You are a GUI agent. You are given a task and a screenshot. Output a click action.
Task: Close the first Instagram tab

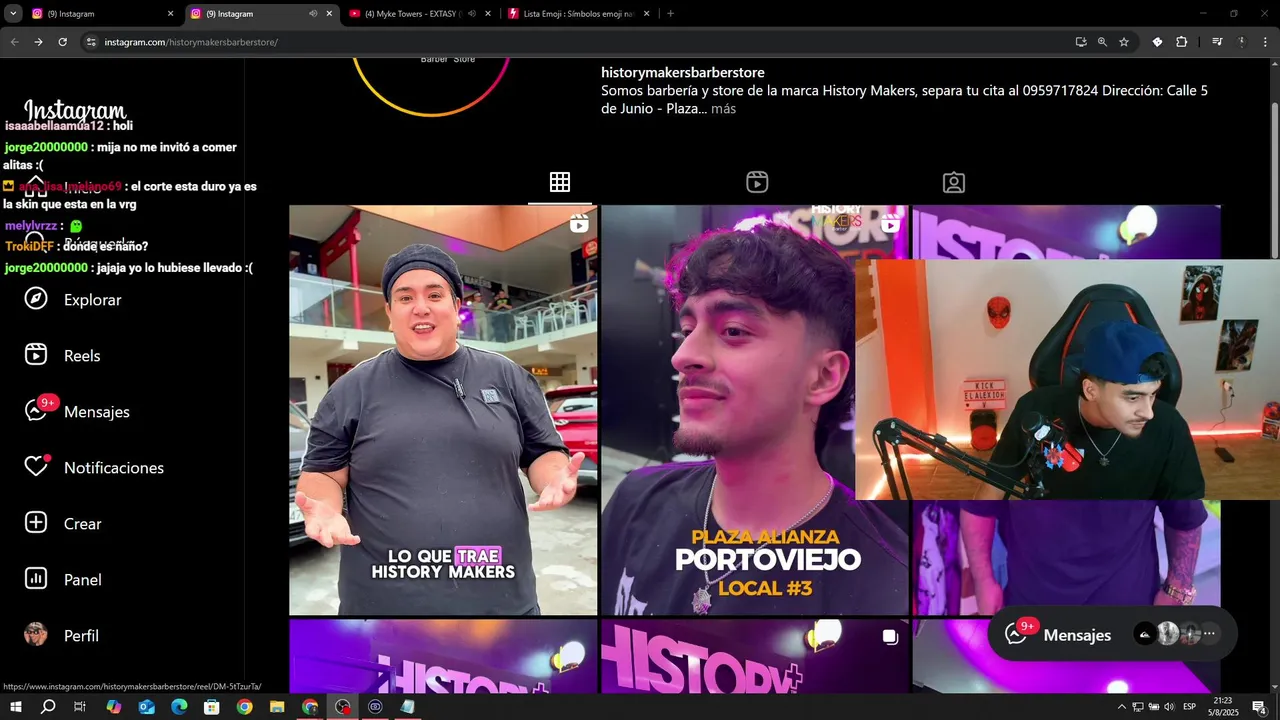point(170,14)
